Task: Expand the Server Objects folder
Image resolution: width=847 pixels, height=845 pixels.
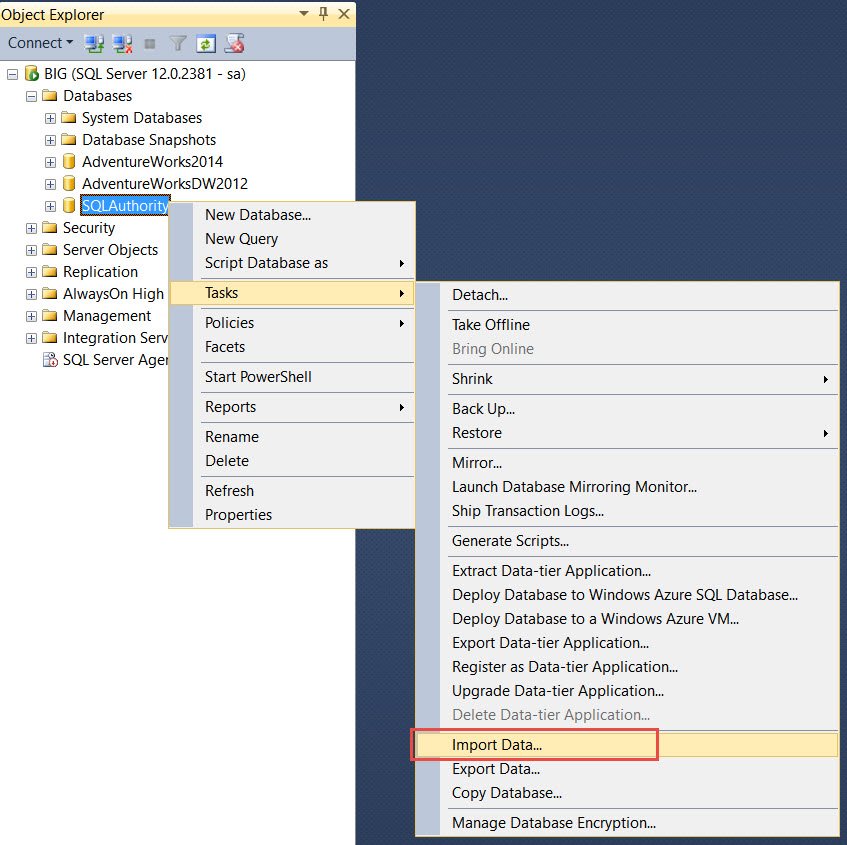Action: tap(31, 250)
